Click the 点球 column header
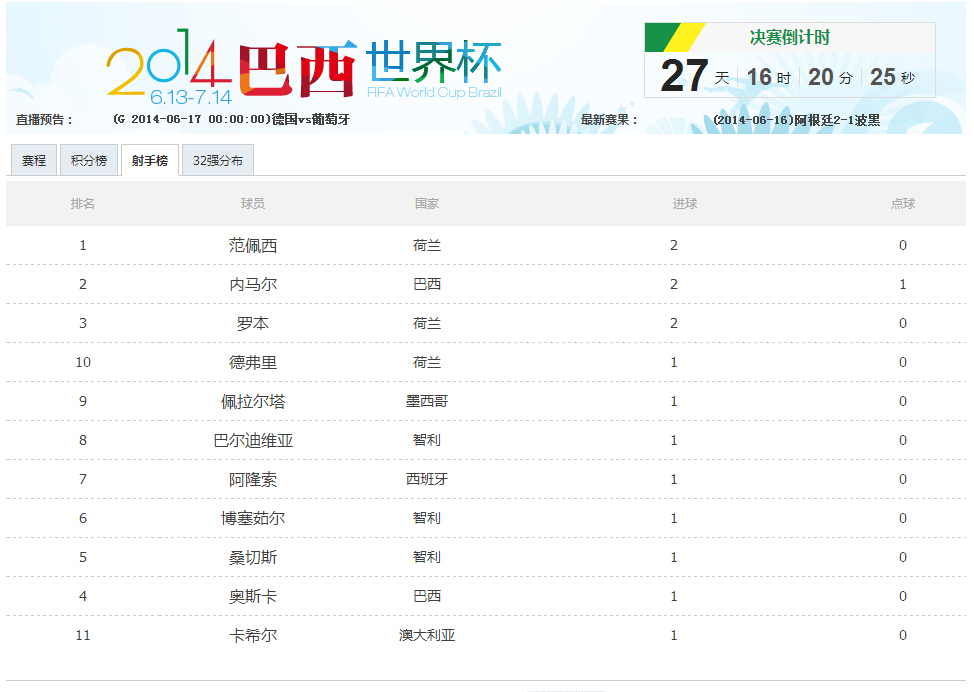This screenshot has width=974, height=692. click(x=902, y=203)
